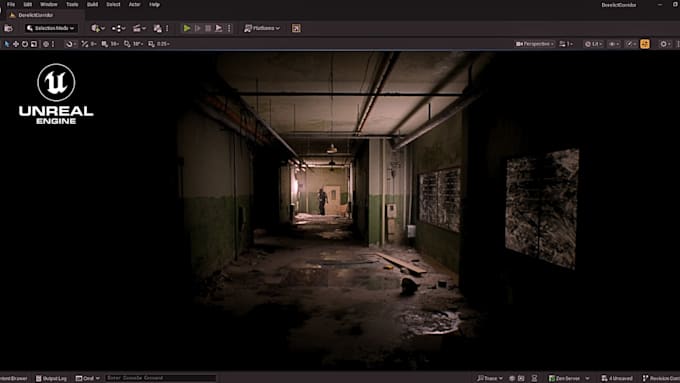This screenshot has height=383, width=680.
Task: Play the level in editor
Action: coord(187,28)
